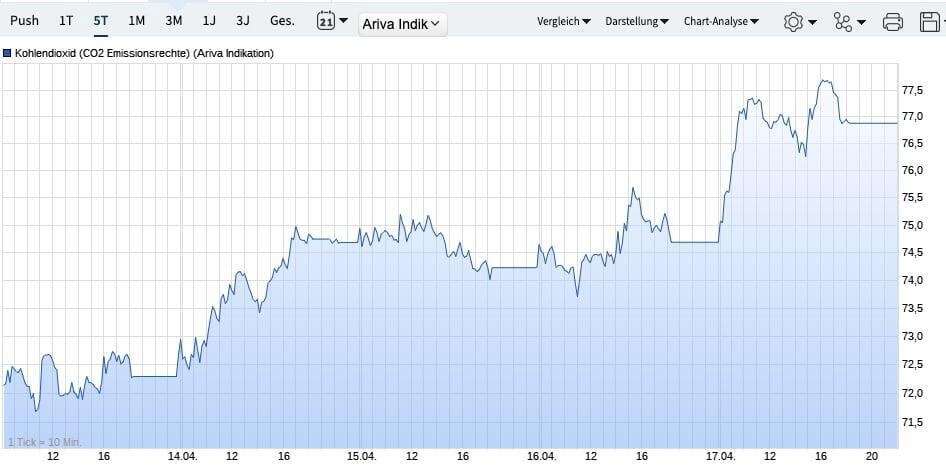Screen dimensions: 946x466
Task: Switch to the 3M timeframe
Action: [173, 21]
